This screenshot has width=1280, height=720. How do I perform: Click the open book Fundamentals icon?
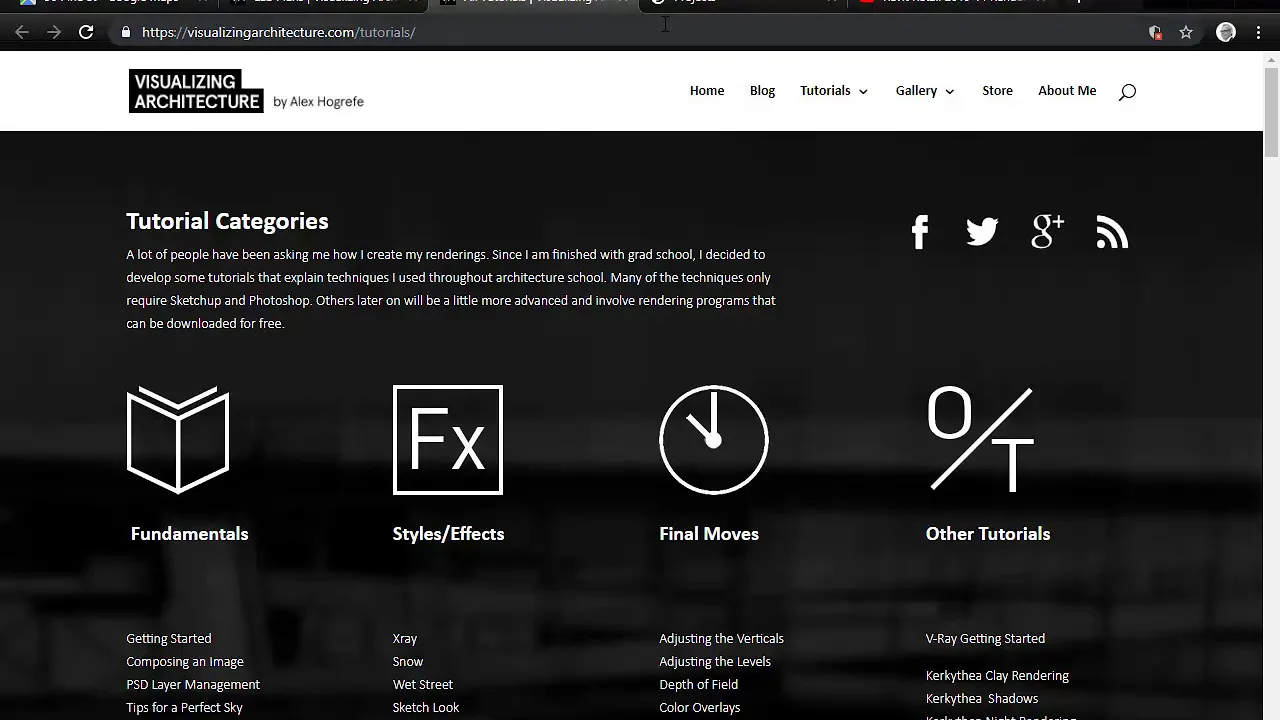point(178,440)
